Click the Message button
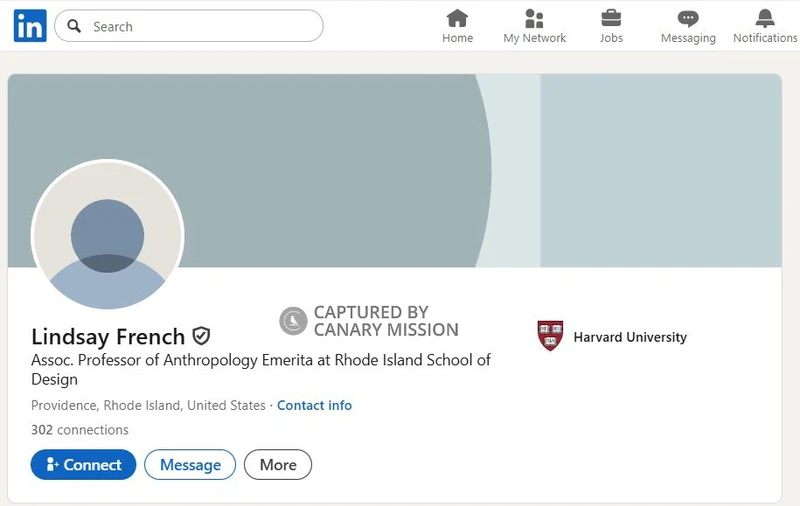800x506 pixels. pos(190,465)
